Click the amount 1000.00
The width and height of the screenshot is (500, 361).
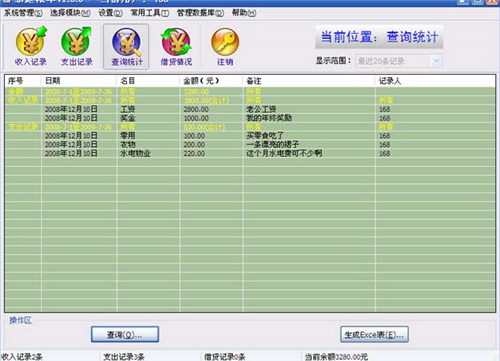(x=196, y=118)
